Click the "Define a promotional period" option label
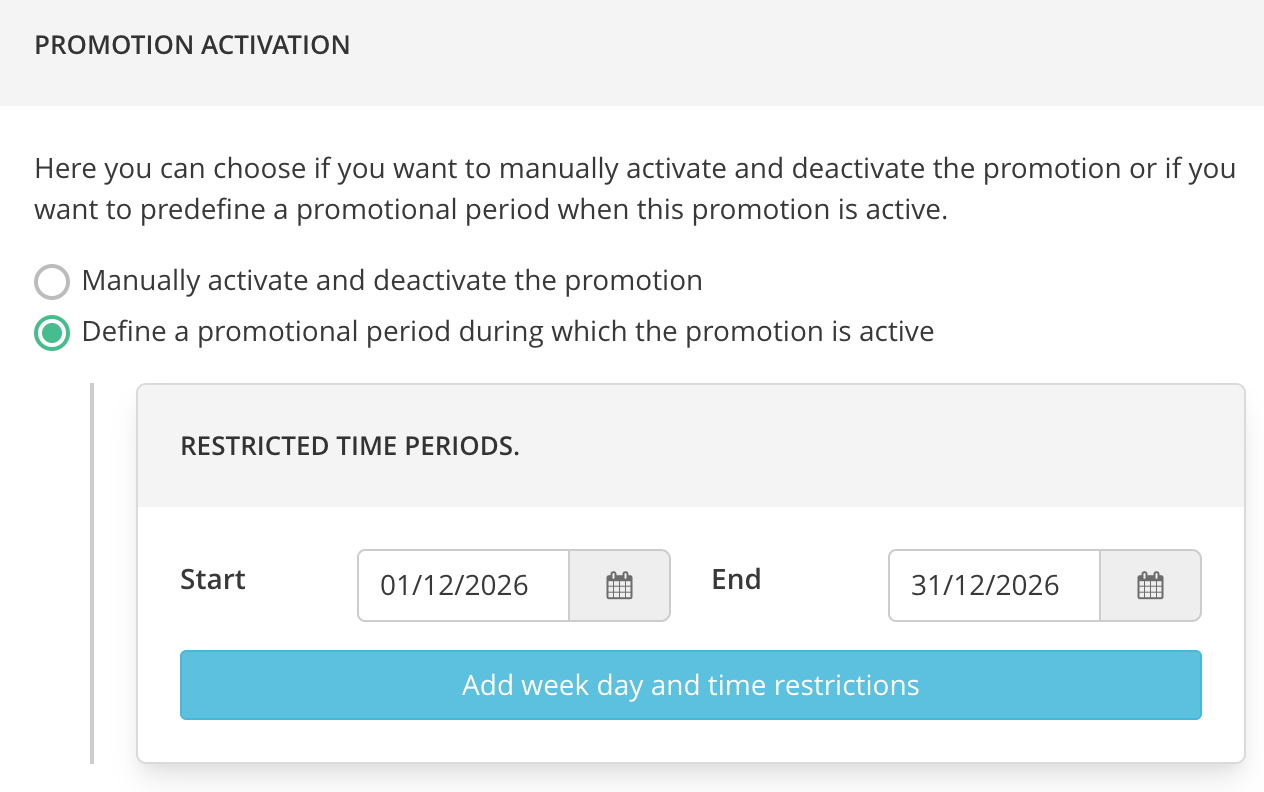 coord(508,332)
